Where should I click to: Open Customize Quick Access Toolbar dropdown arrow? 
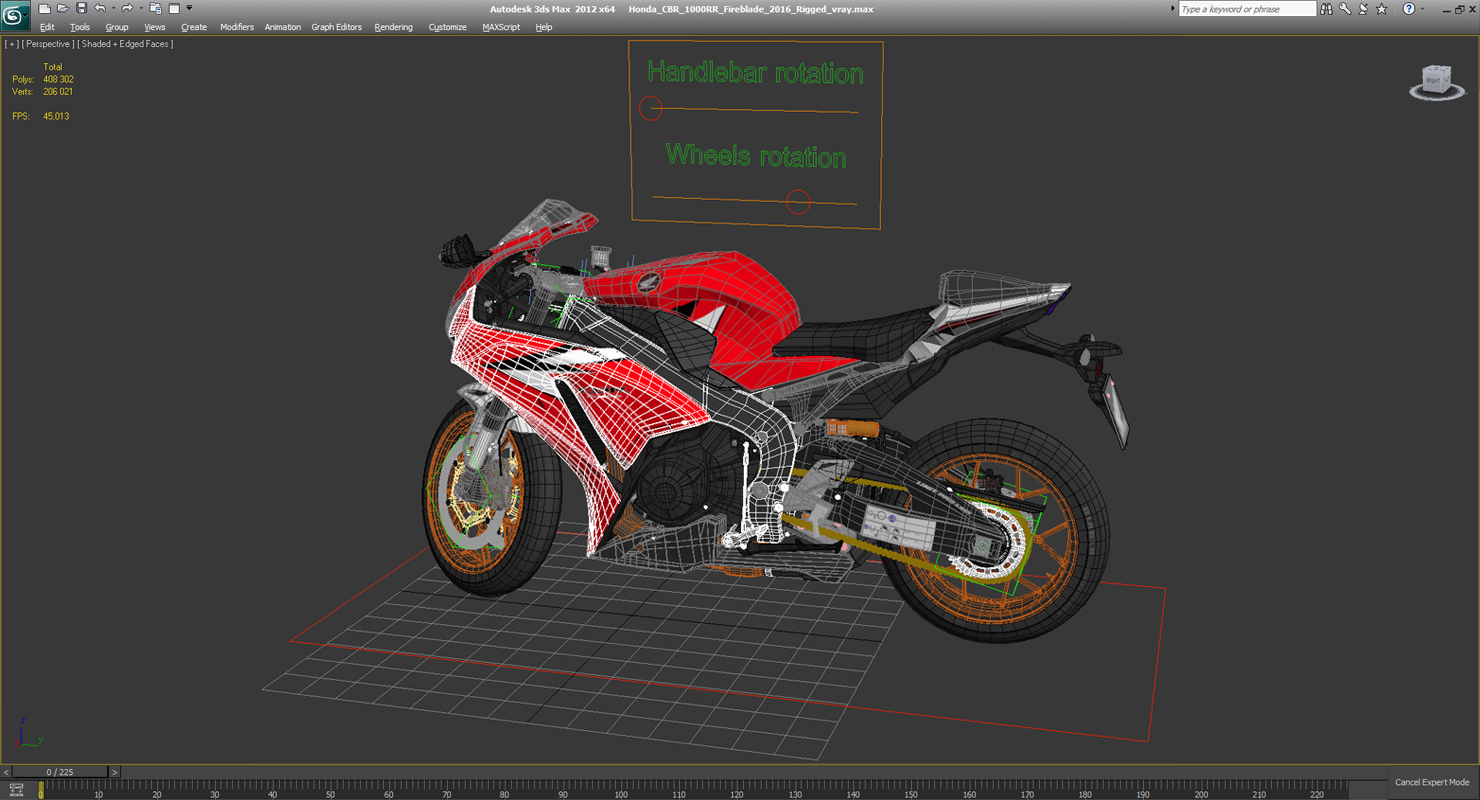pos(189,9)
